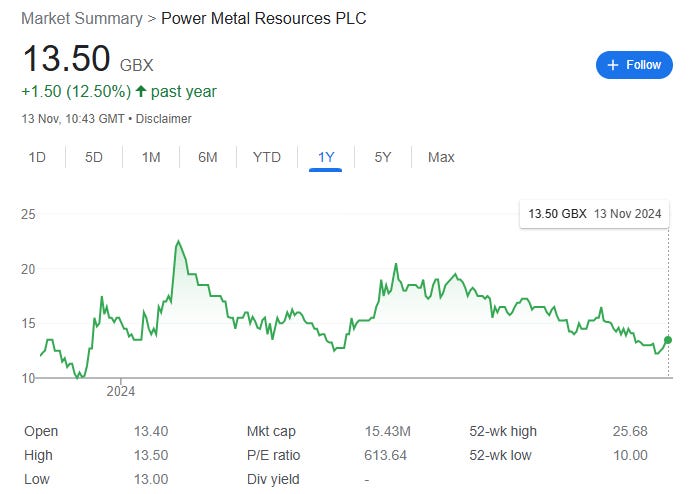Click the 13 Nov, 10:43 GMT timestamp
Viewport: 694px width, 494px height.
tap(73, 119)
